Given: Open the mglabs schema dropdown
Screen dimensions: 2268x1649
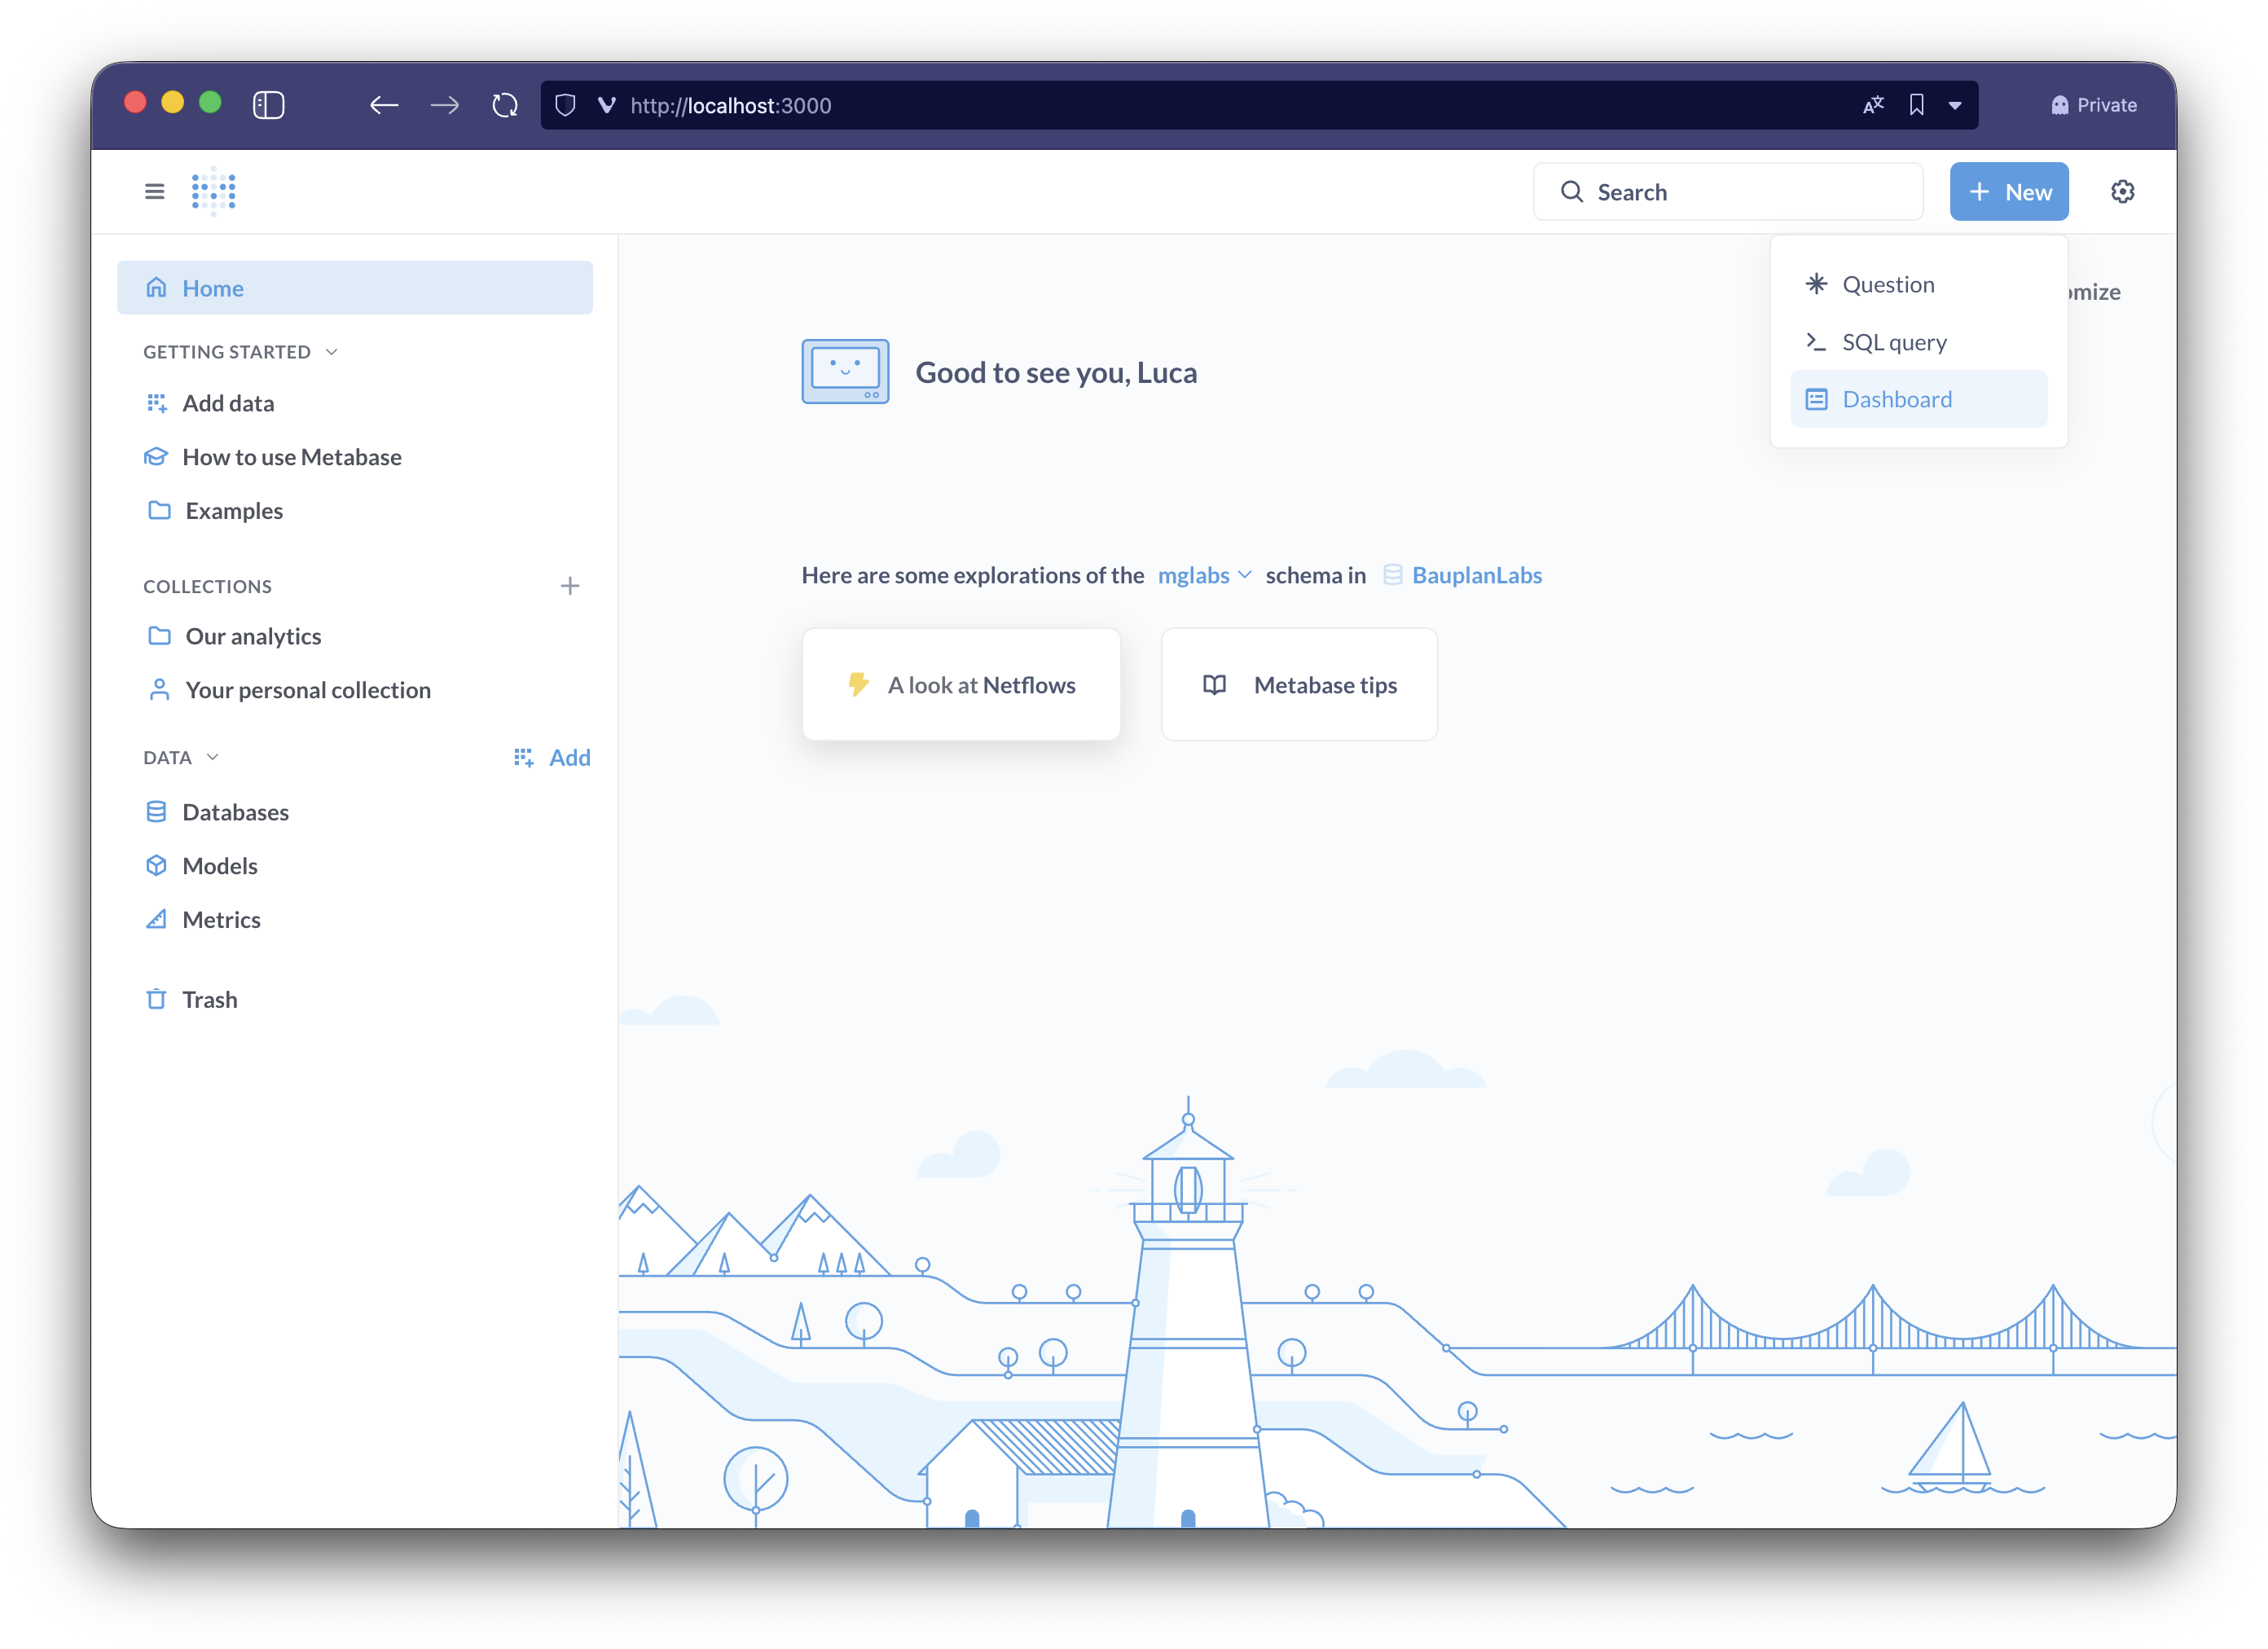Looking at the screenshot, I should pyautogui.click(x=1204, y=575).
